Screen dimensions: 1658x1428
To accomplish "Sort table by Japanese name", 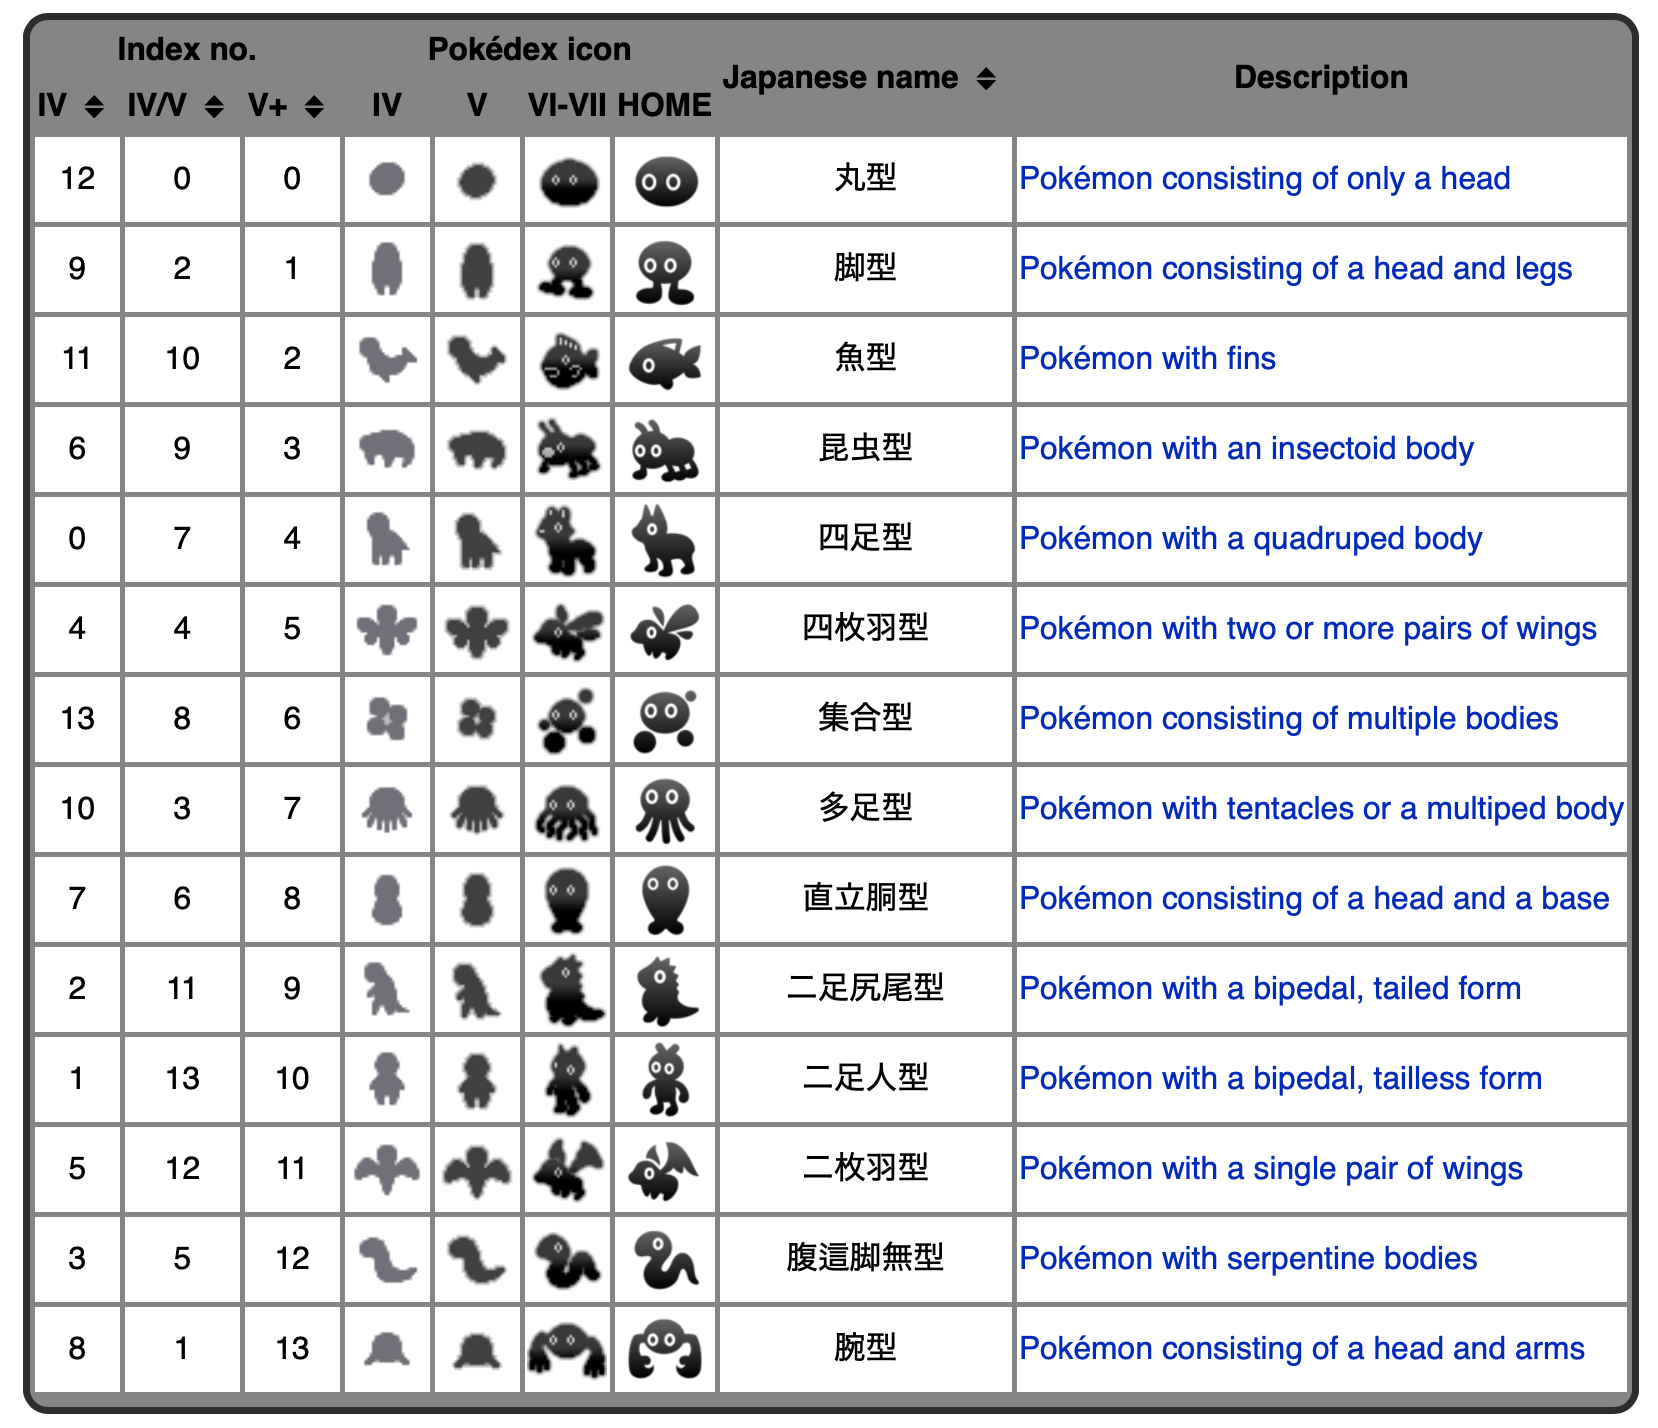I will tap(986, 78).
